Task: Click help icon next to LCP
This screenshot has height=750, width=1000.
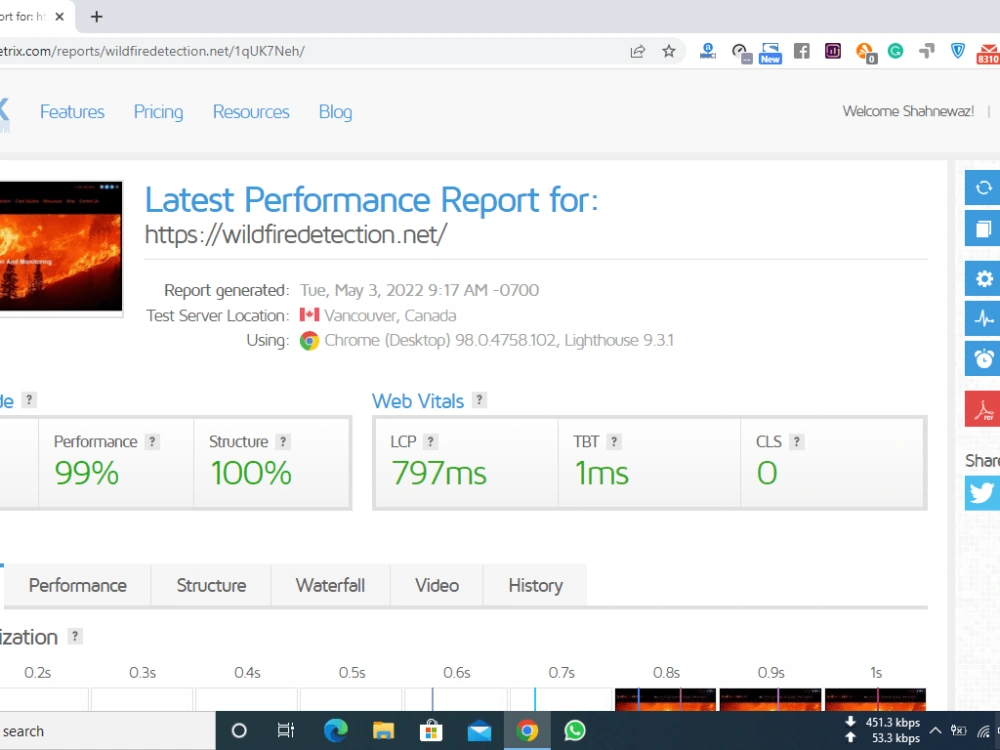Action: [430, 441]
